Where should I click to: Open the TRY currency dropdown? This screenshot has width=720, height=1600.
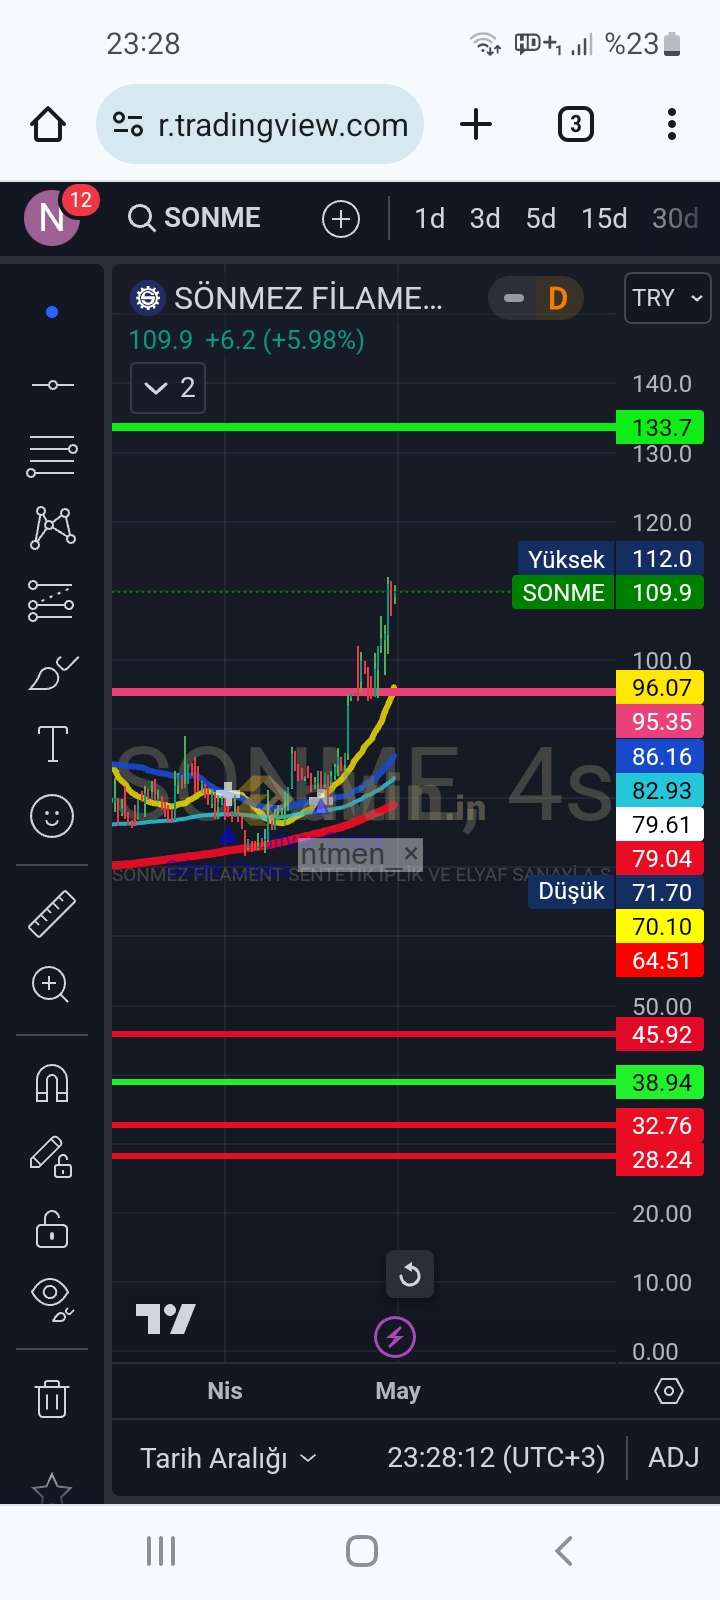pyautogui.click(x=667, y=298)
